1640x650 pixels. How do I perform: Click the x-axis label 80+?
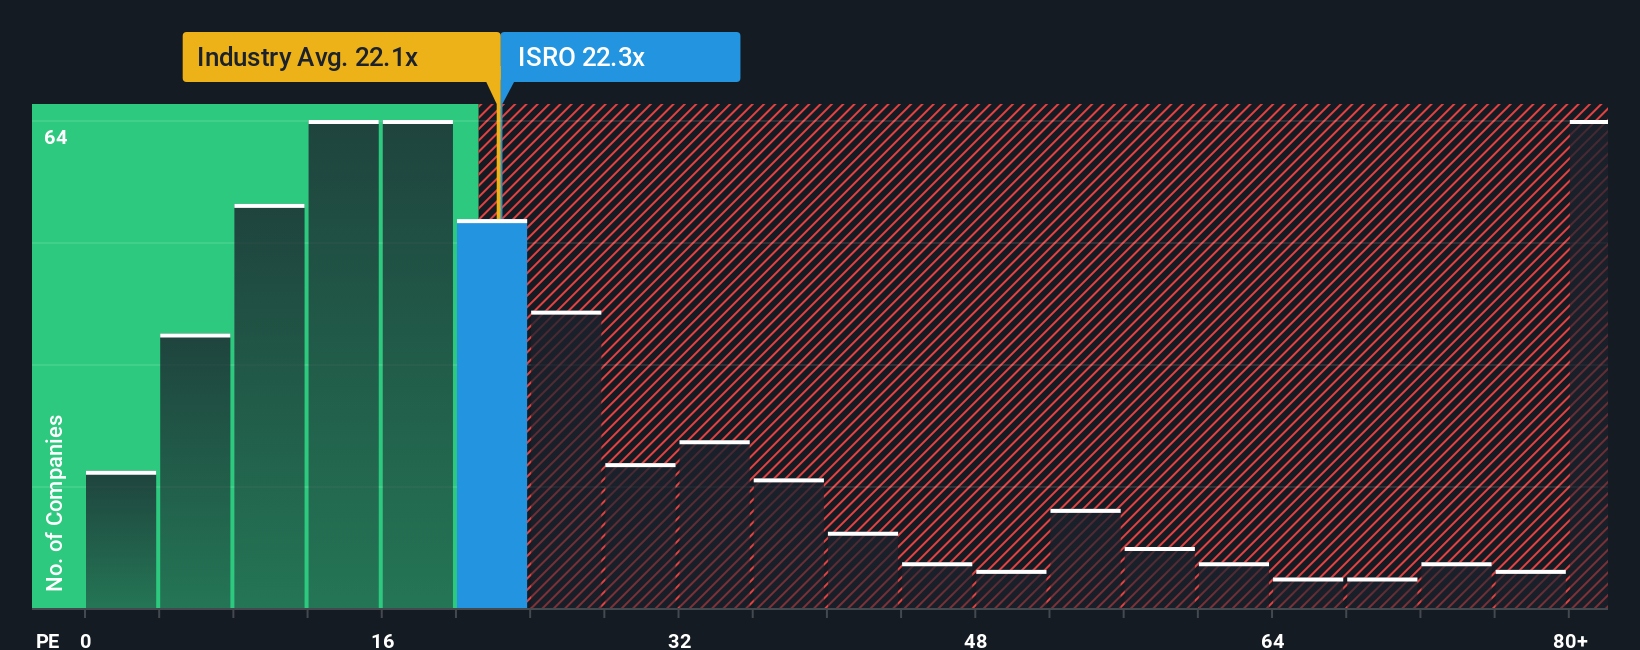pos(1570,640)
